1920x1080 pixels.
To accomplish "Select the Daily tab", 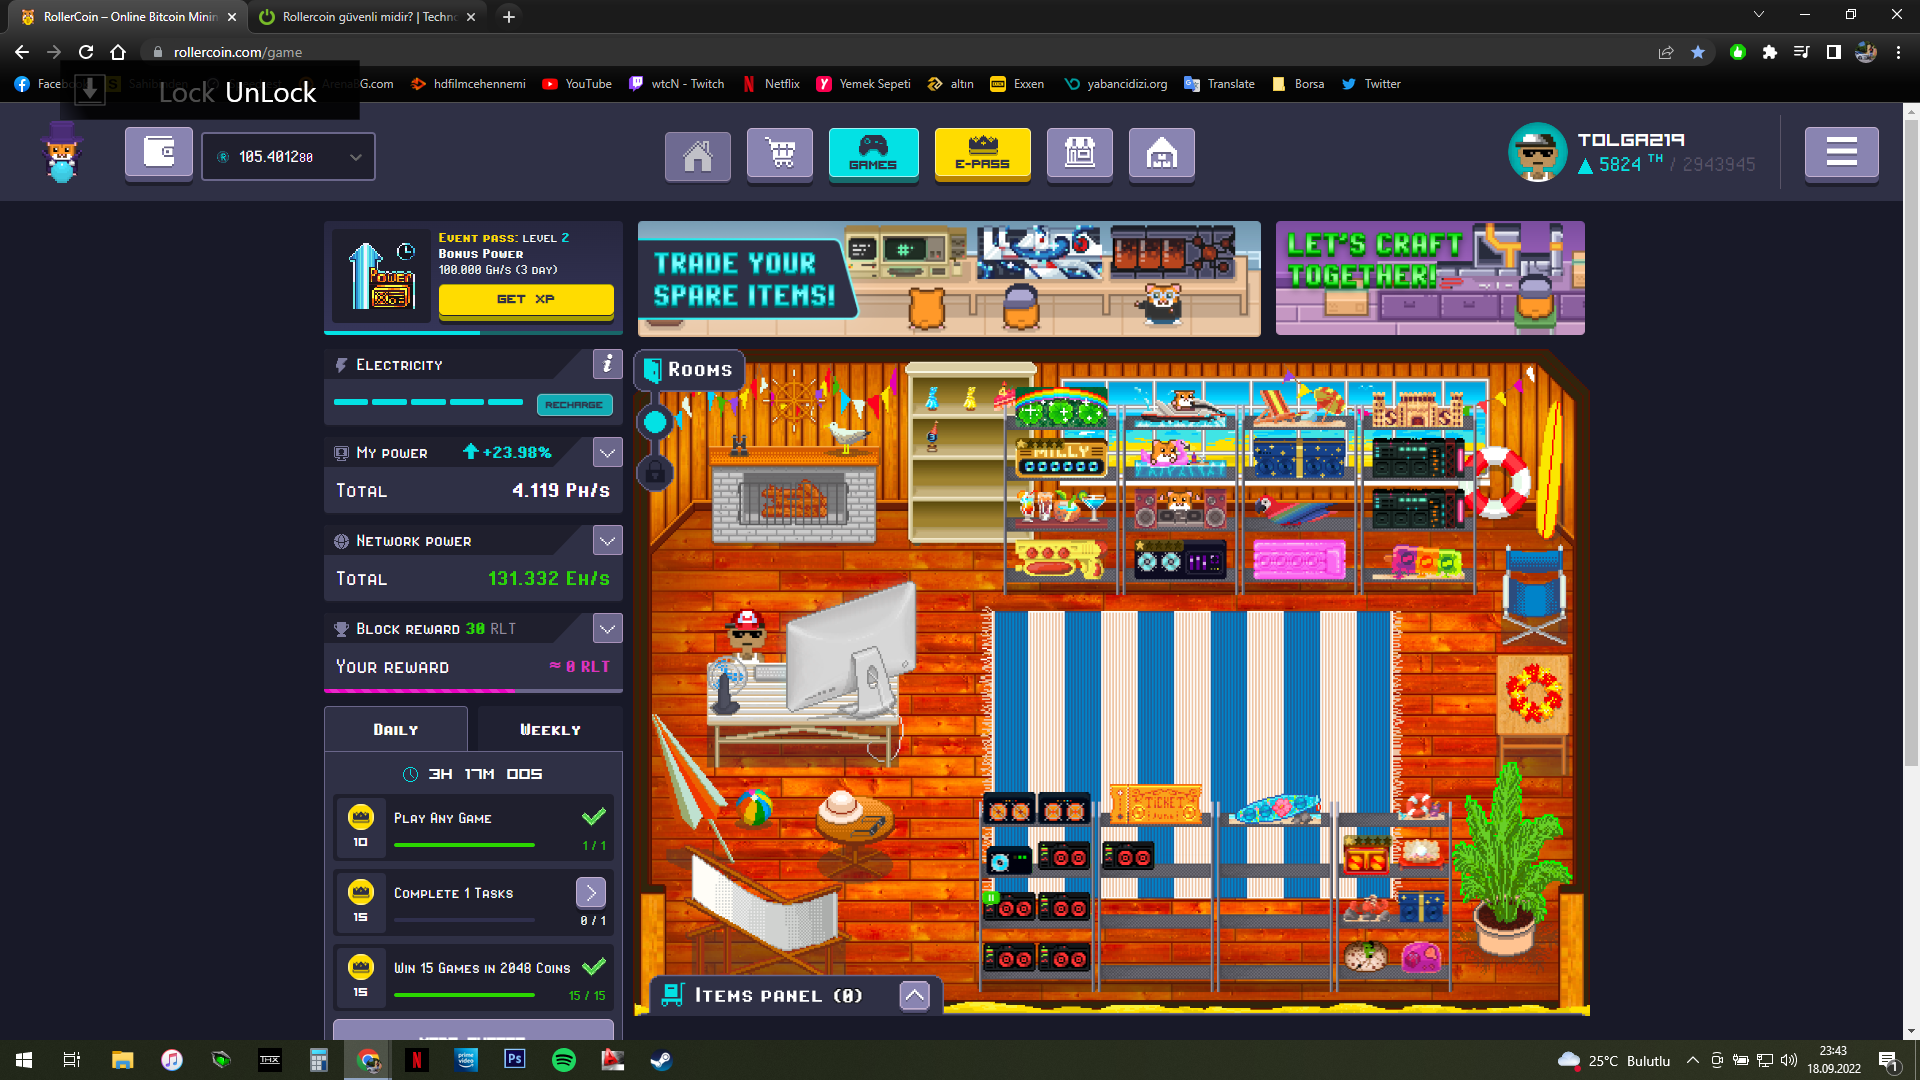I will (x=396, y=730).
